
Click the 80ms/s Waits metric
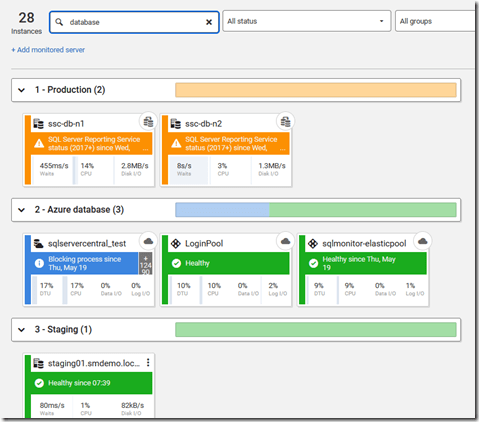(x=52, y=408)
